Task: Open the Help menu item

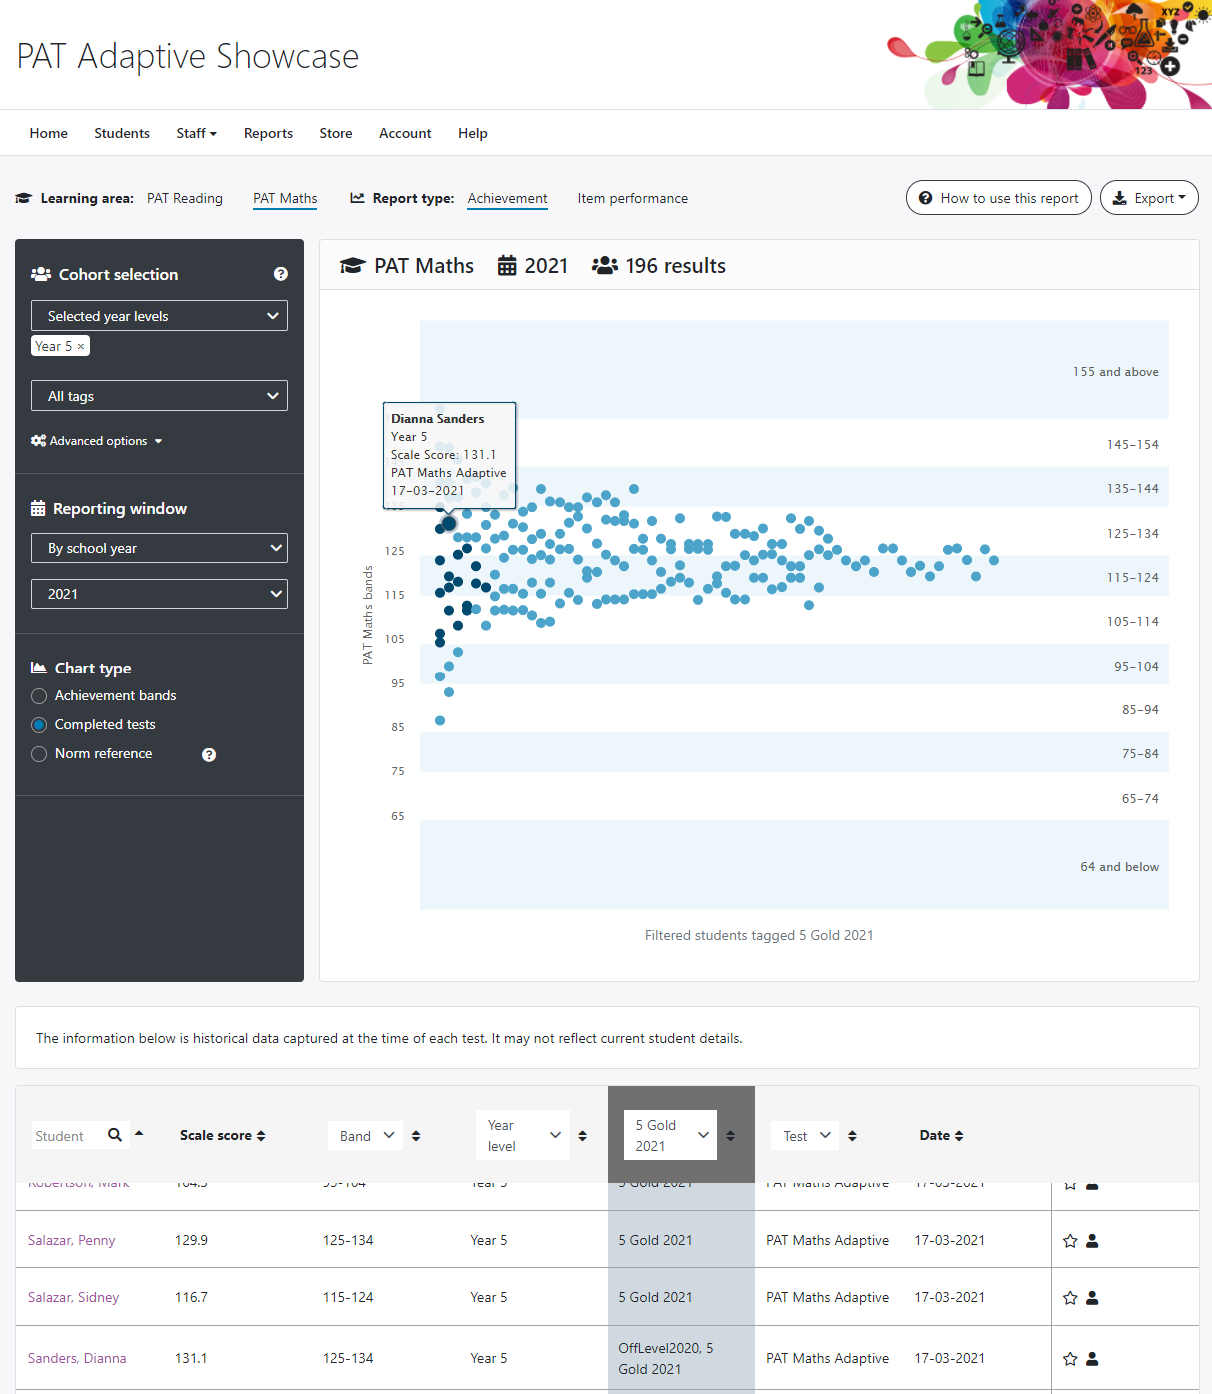Action: click(473, 133)
